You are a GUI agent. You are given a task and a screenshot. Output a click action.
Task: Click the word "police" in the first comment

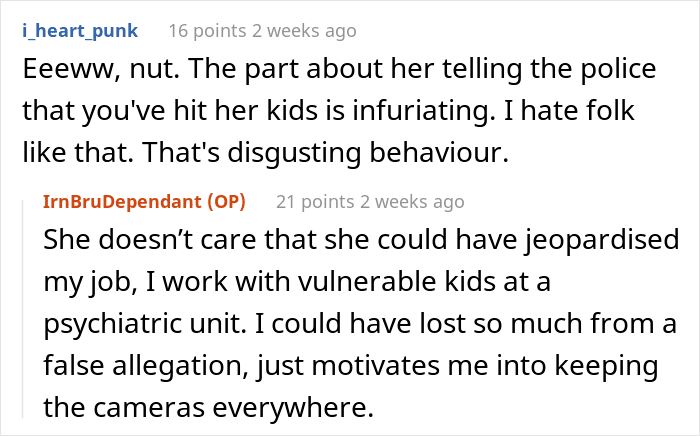click(x=618, y=70)
